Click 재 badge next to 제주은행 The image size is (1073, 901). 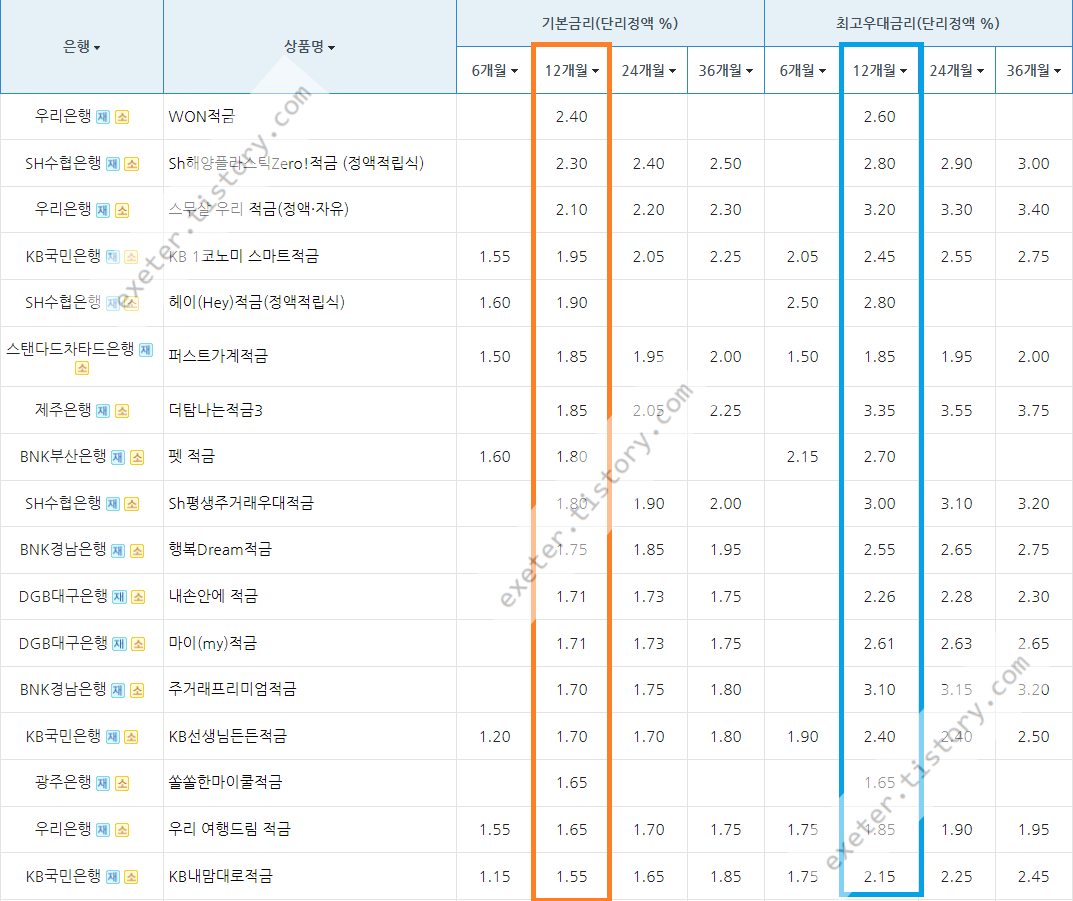coord(103,410)
